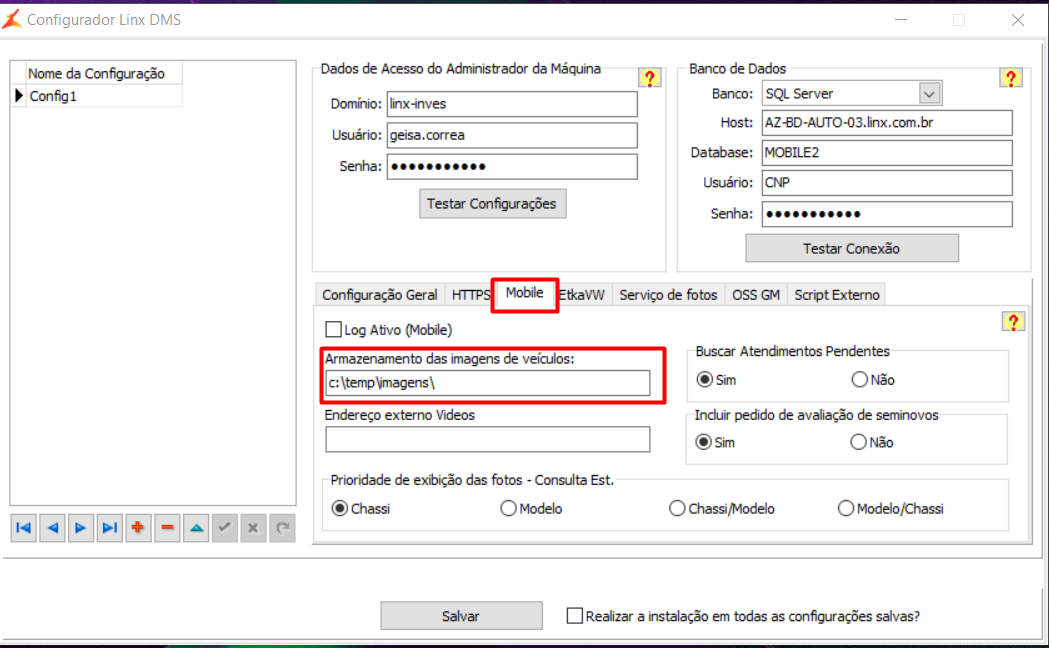1049x648 pixels.
Task: Choose Chassi/Modelo photo priority option
Action: [677, 508]
